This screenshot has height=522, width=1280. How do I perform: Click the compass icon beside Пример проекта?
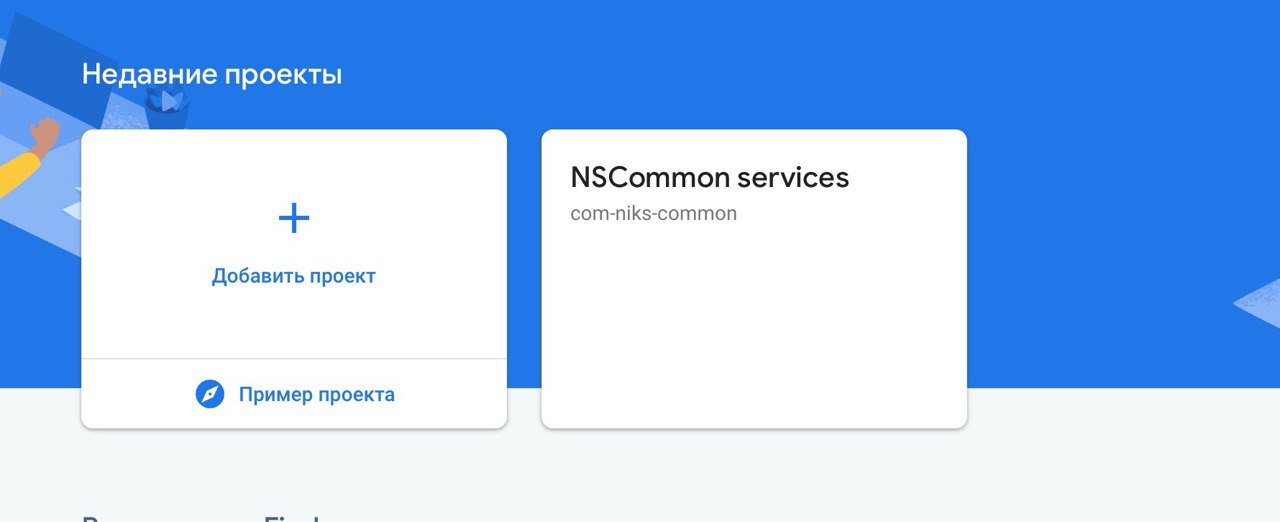pyautogui.click(x=210, y=394)
